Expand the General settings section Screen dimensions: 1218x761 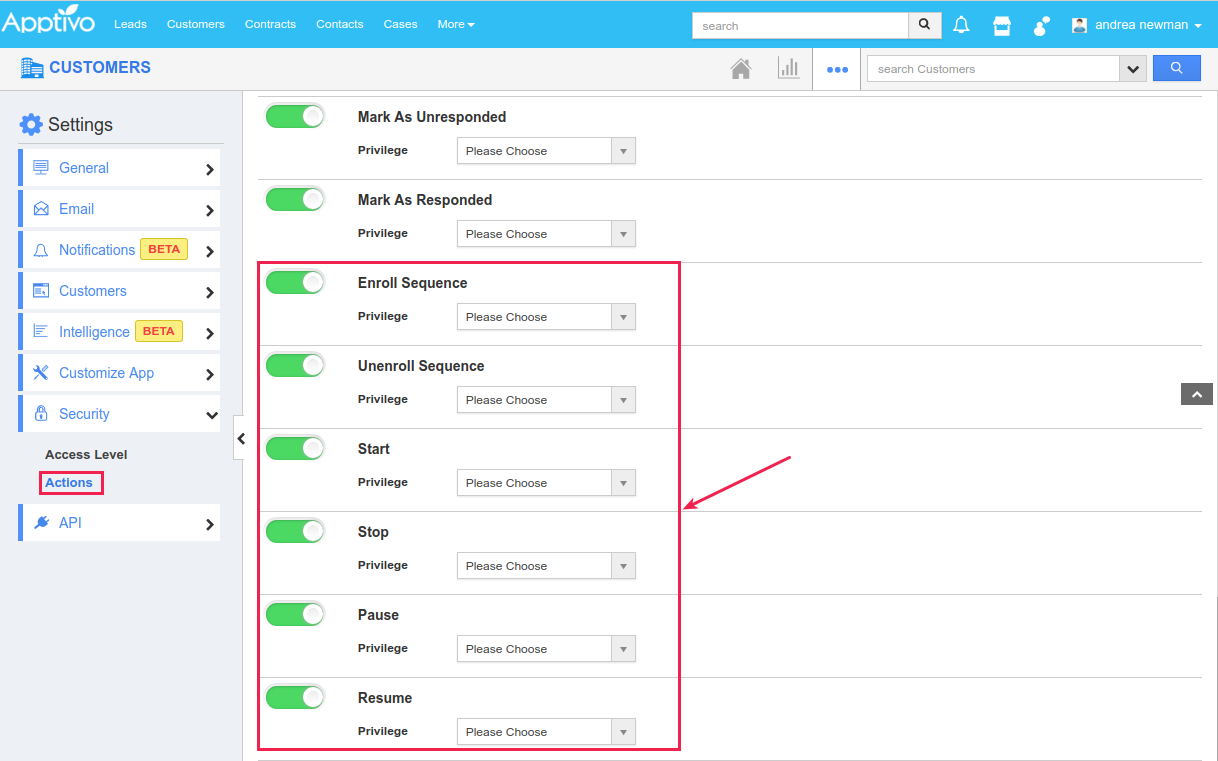point(120,168)
